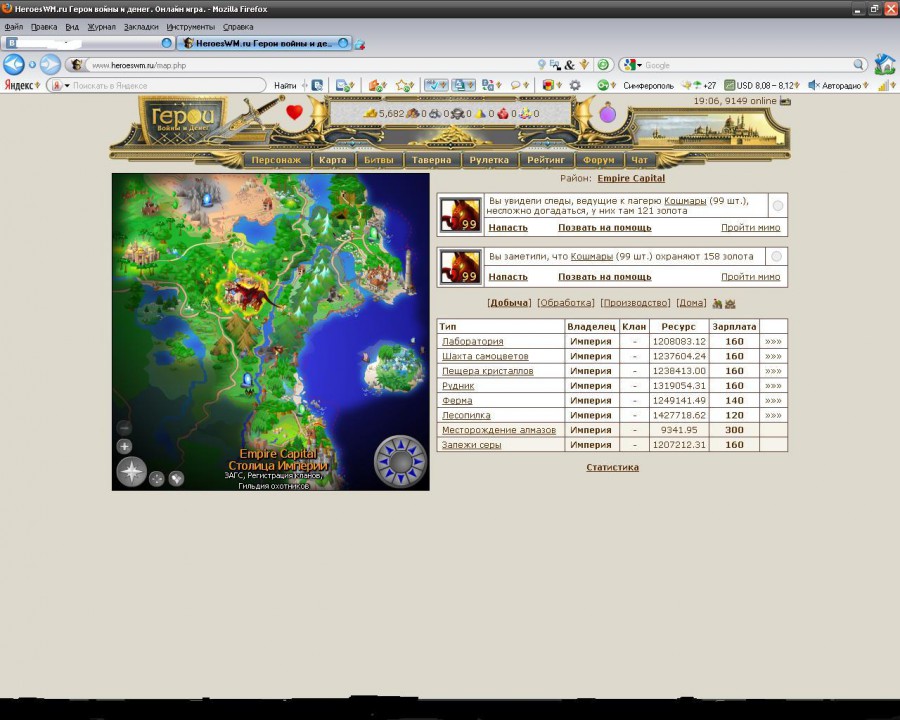Image resolution: width=900 pixels, height=720 pixels.
Task: Open the Обработка facilities section
Action: coord(566,303)
